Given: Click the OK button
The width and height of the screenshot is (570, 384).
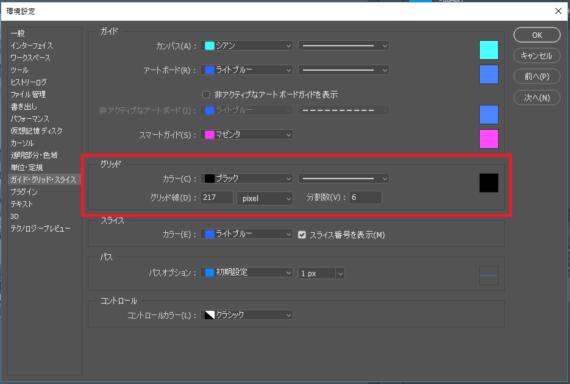Looking at the screenshot, I should pos(537,35).
